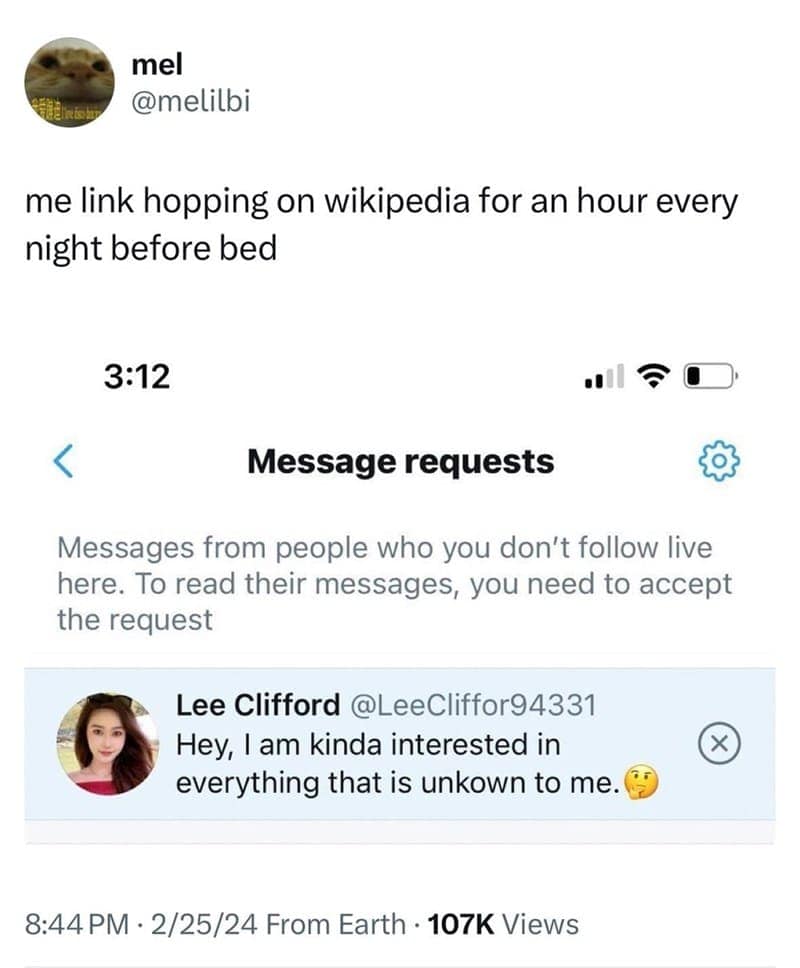The width and height of the screenshot is (800, 968).
Task: Tap the Message requests header title
Action: (400, 461)
